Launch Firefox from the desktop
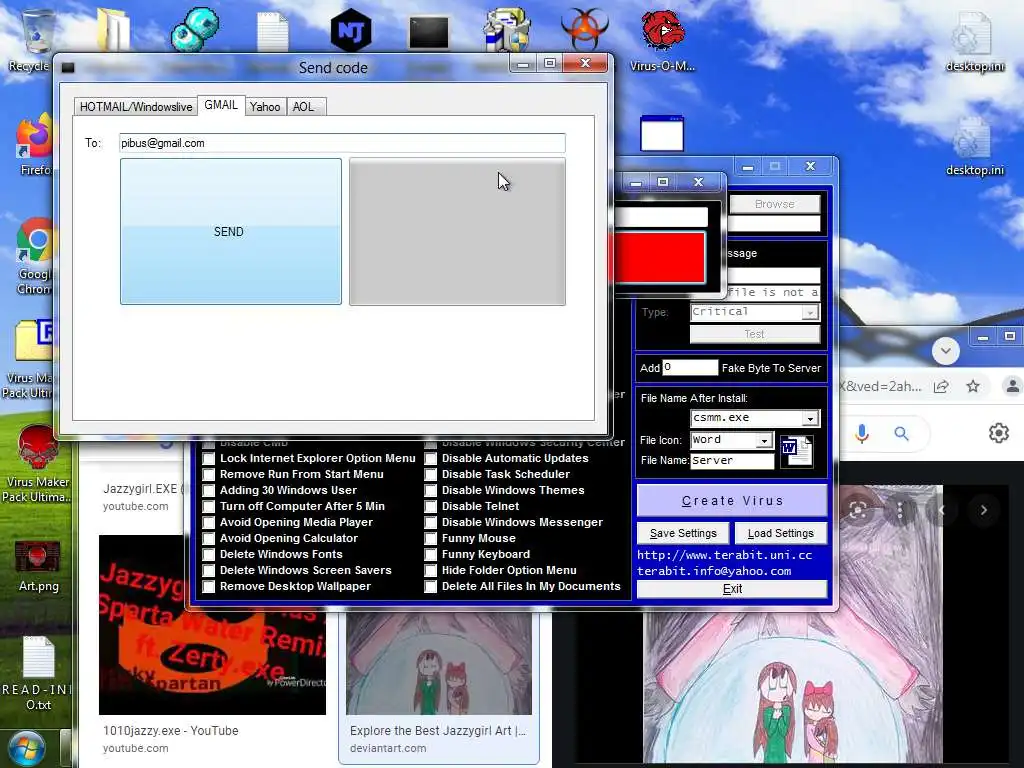Screen dimensions: 1024x768 [x=34, y=137]
